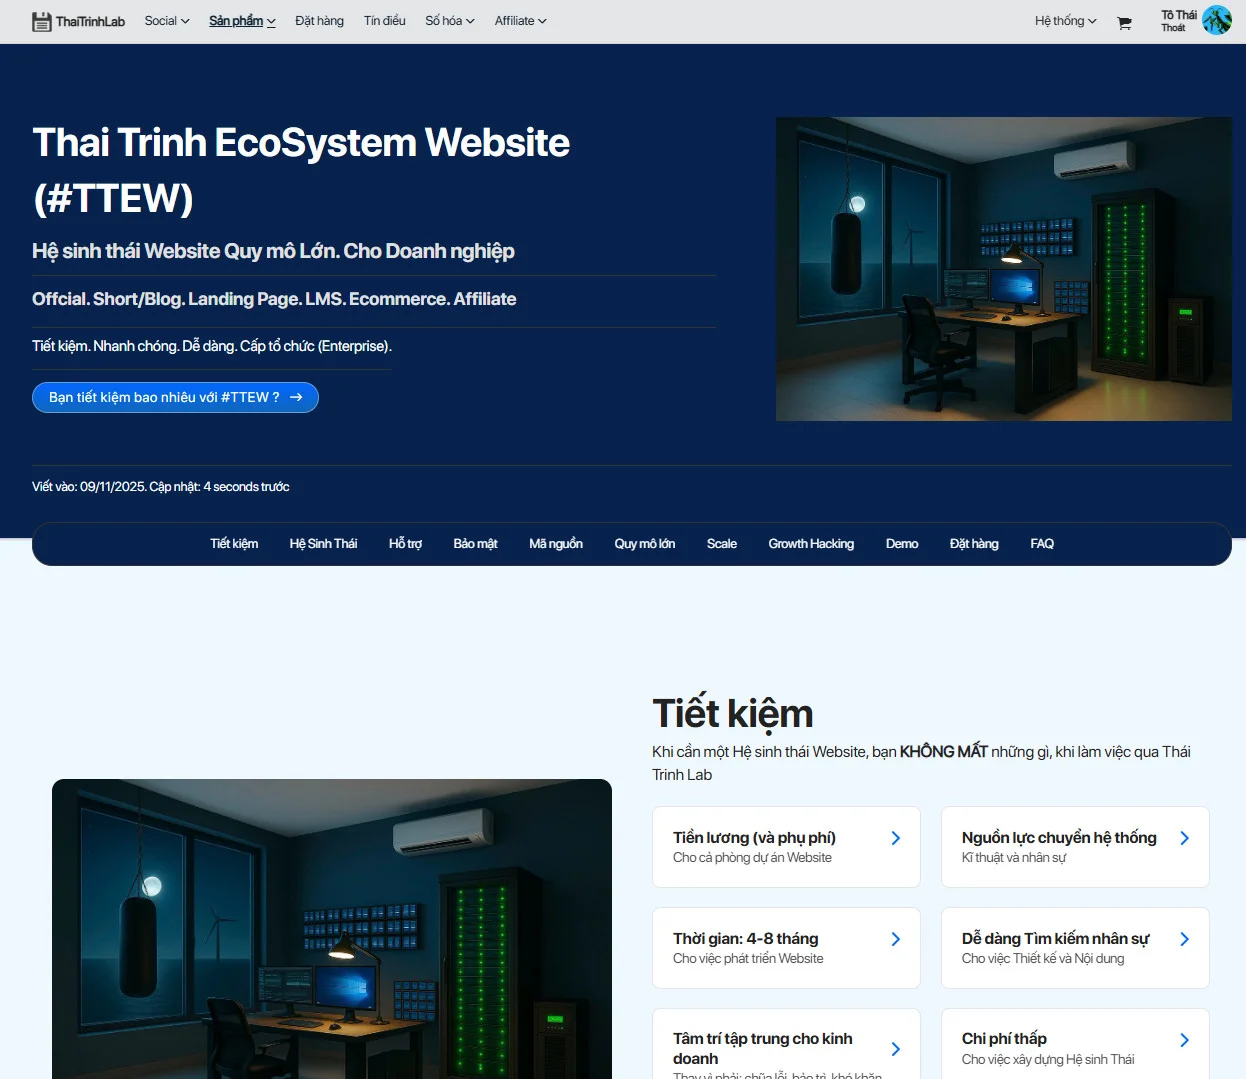Jump to FAQ section tab
This screenshot has height=1079, width=1246.
[1042, 544]
